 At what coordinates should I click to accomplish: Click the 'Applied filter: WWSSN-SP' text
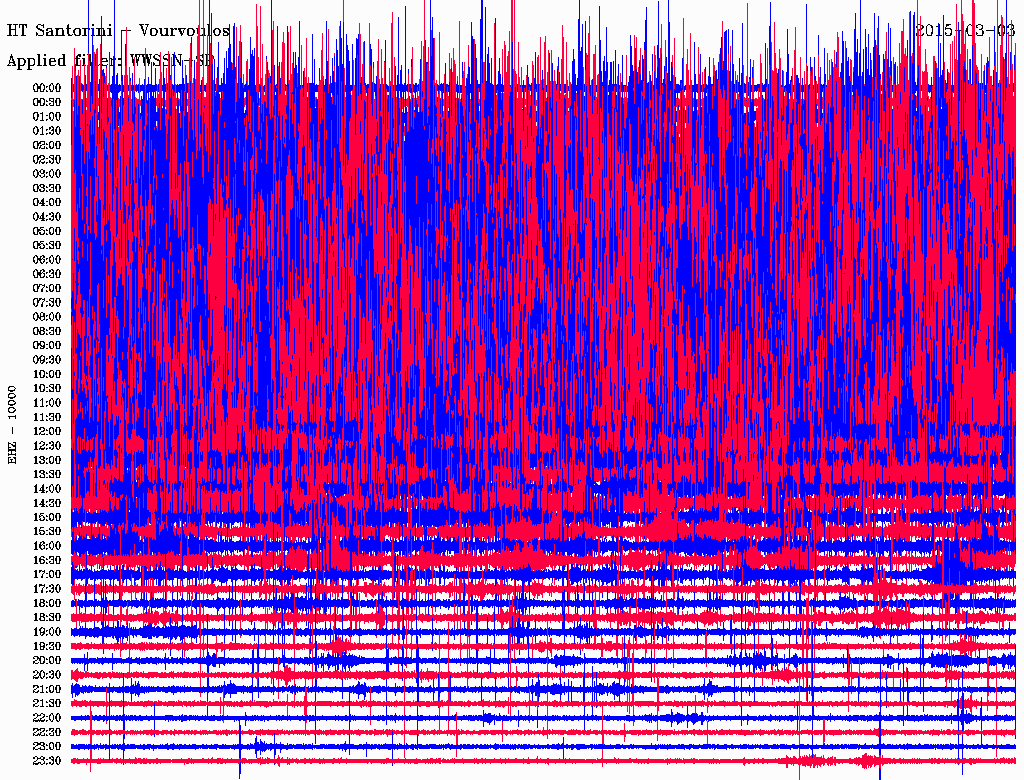(x=110, y=60)
